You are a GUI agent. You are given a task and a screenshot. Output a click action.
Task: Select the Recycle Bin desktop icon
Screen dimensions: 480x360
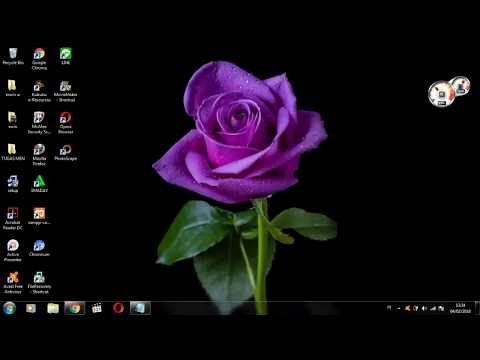[x=13, y=56]
